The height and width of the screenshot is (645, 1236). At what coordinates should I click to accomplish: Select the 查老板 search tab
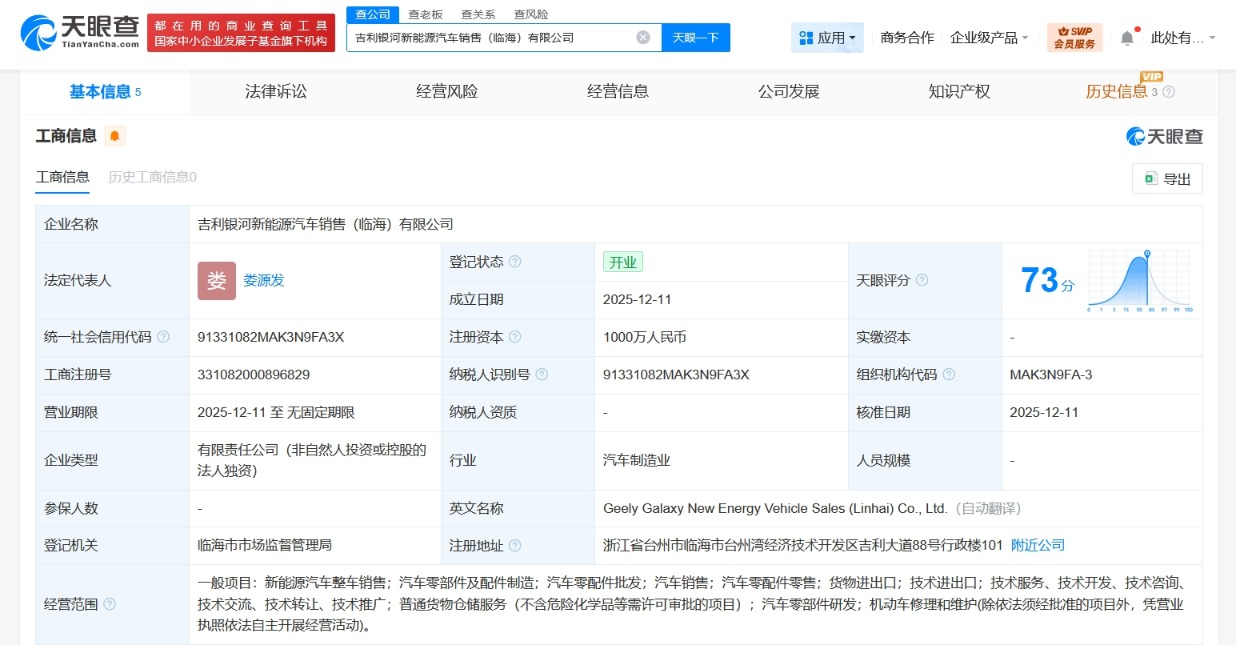[x=425, y=14]
